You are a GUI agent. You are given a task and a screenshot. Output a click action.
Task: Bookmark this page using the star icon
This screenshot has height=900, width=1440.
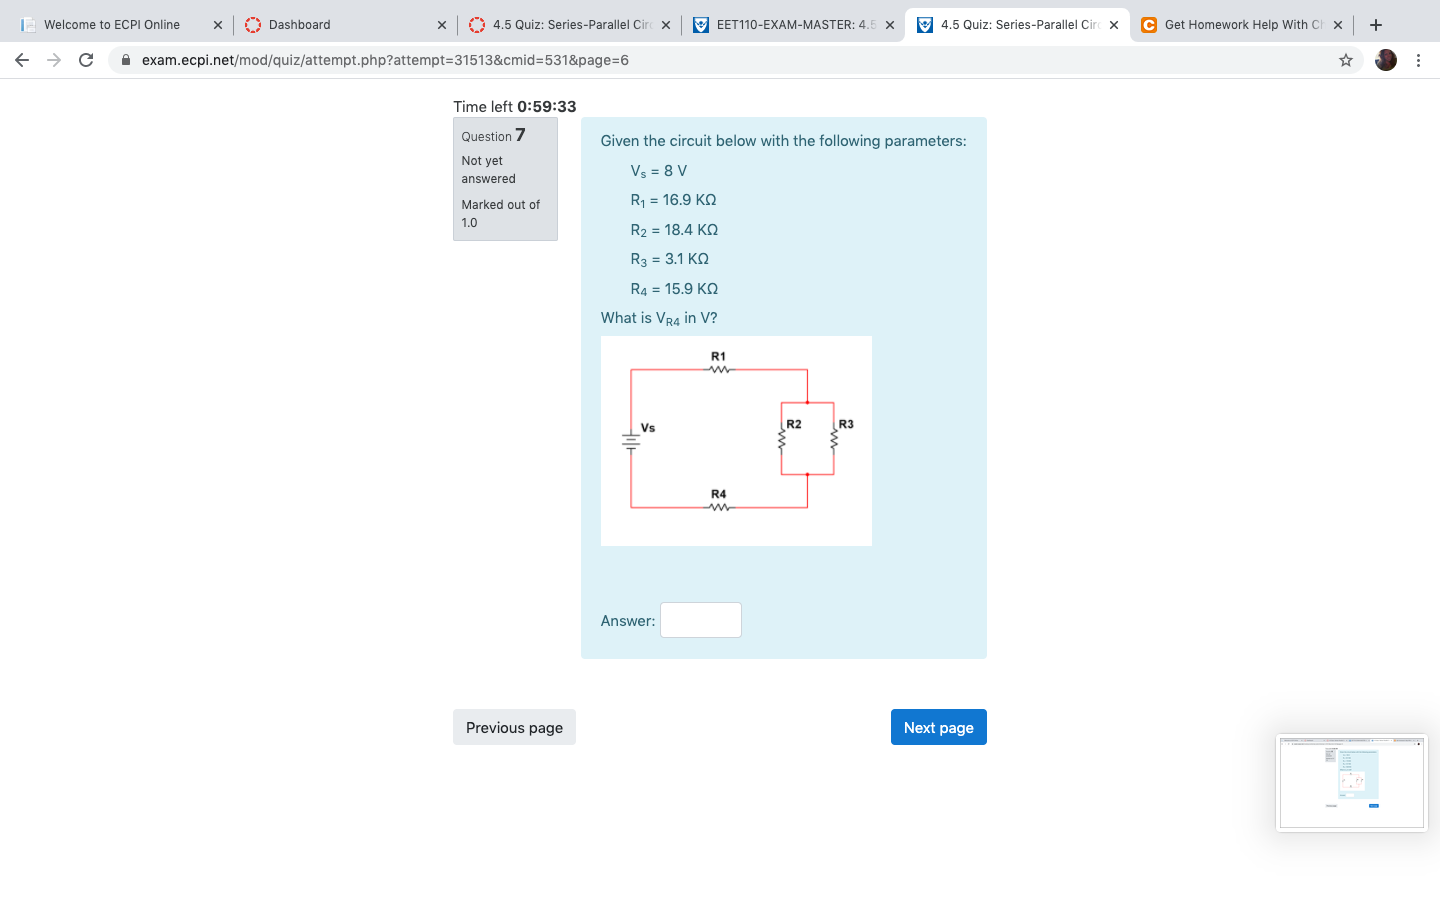click(1345, 60)
